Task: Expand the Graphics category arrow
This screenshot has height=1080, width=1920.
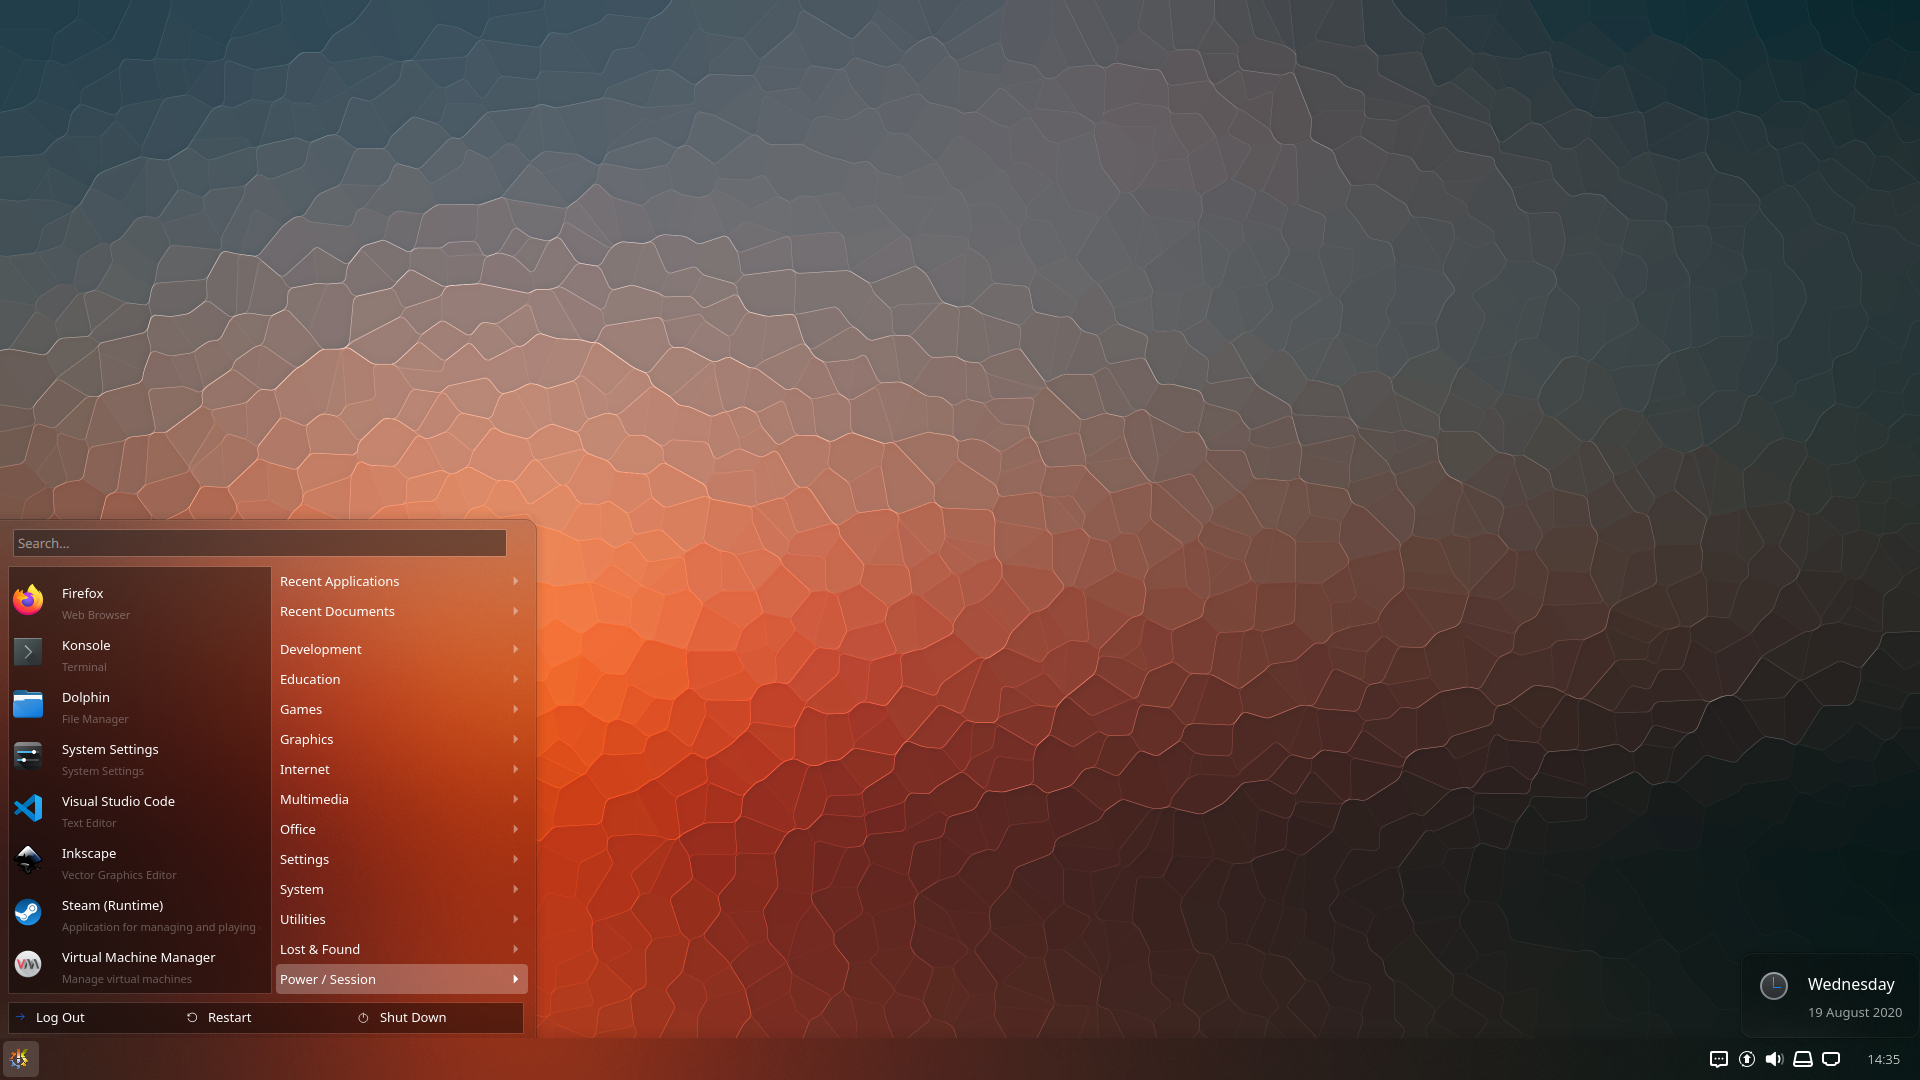Action: pyautogui.click(x=516, y=739)
